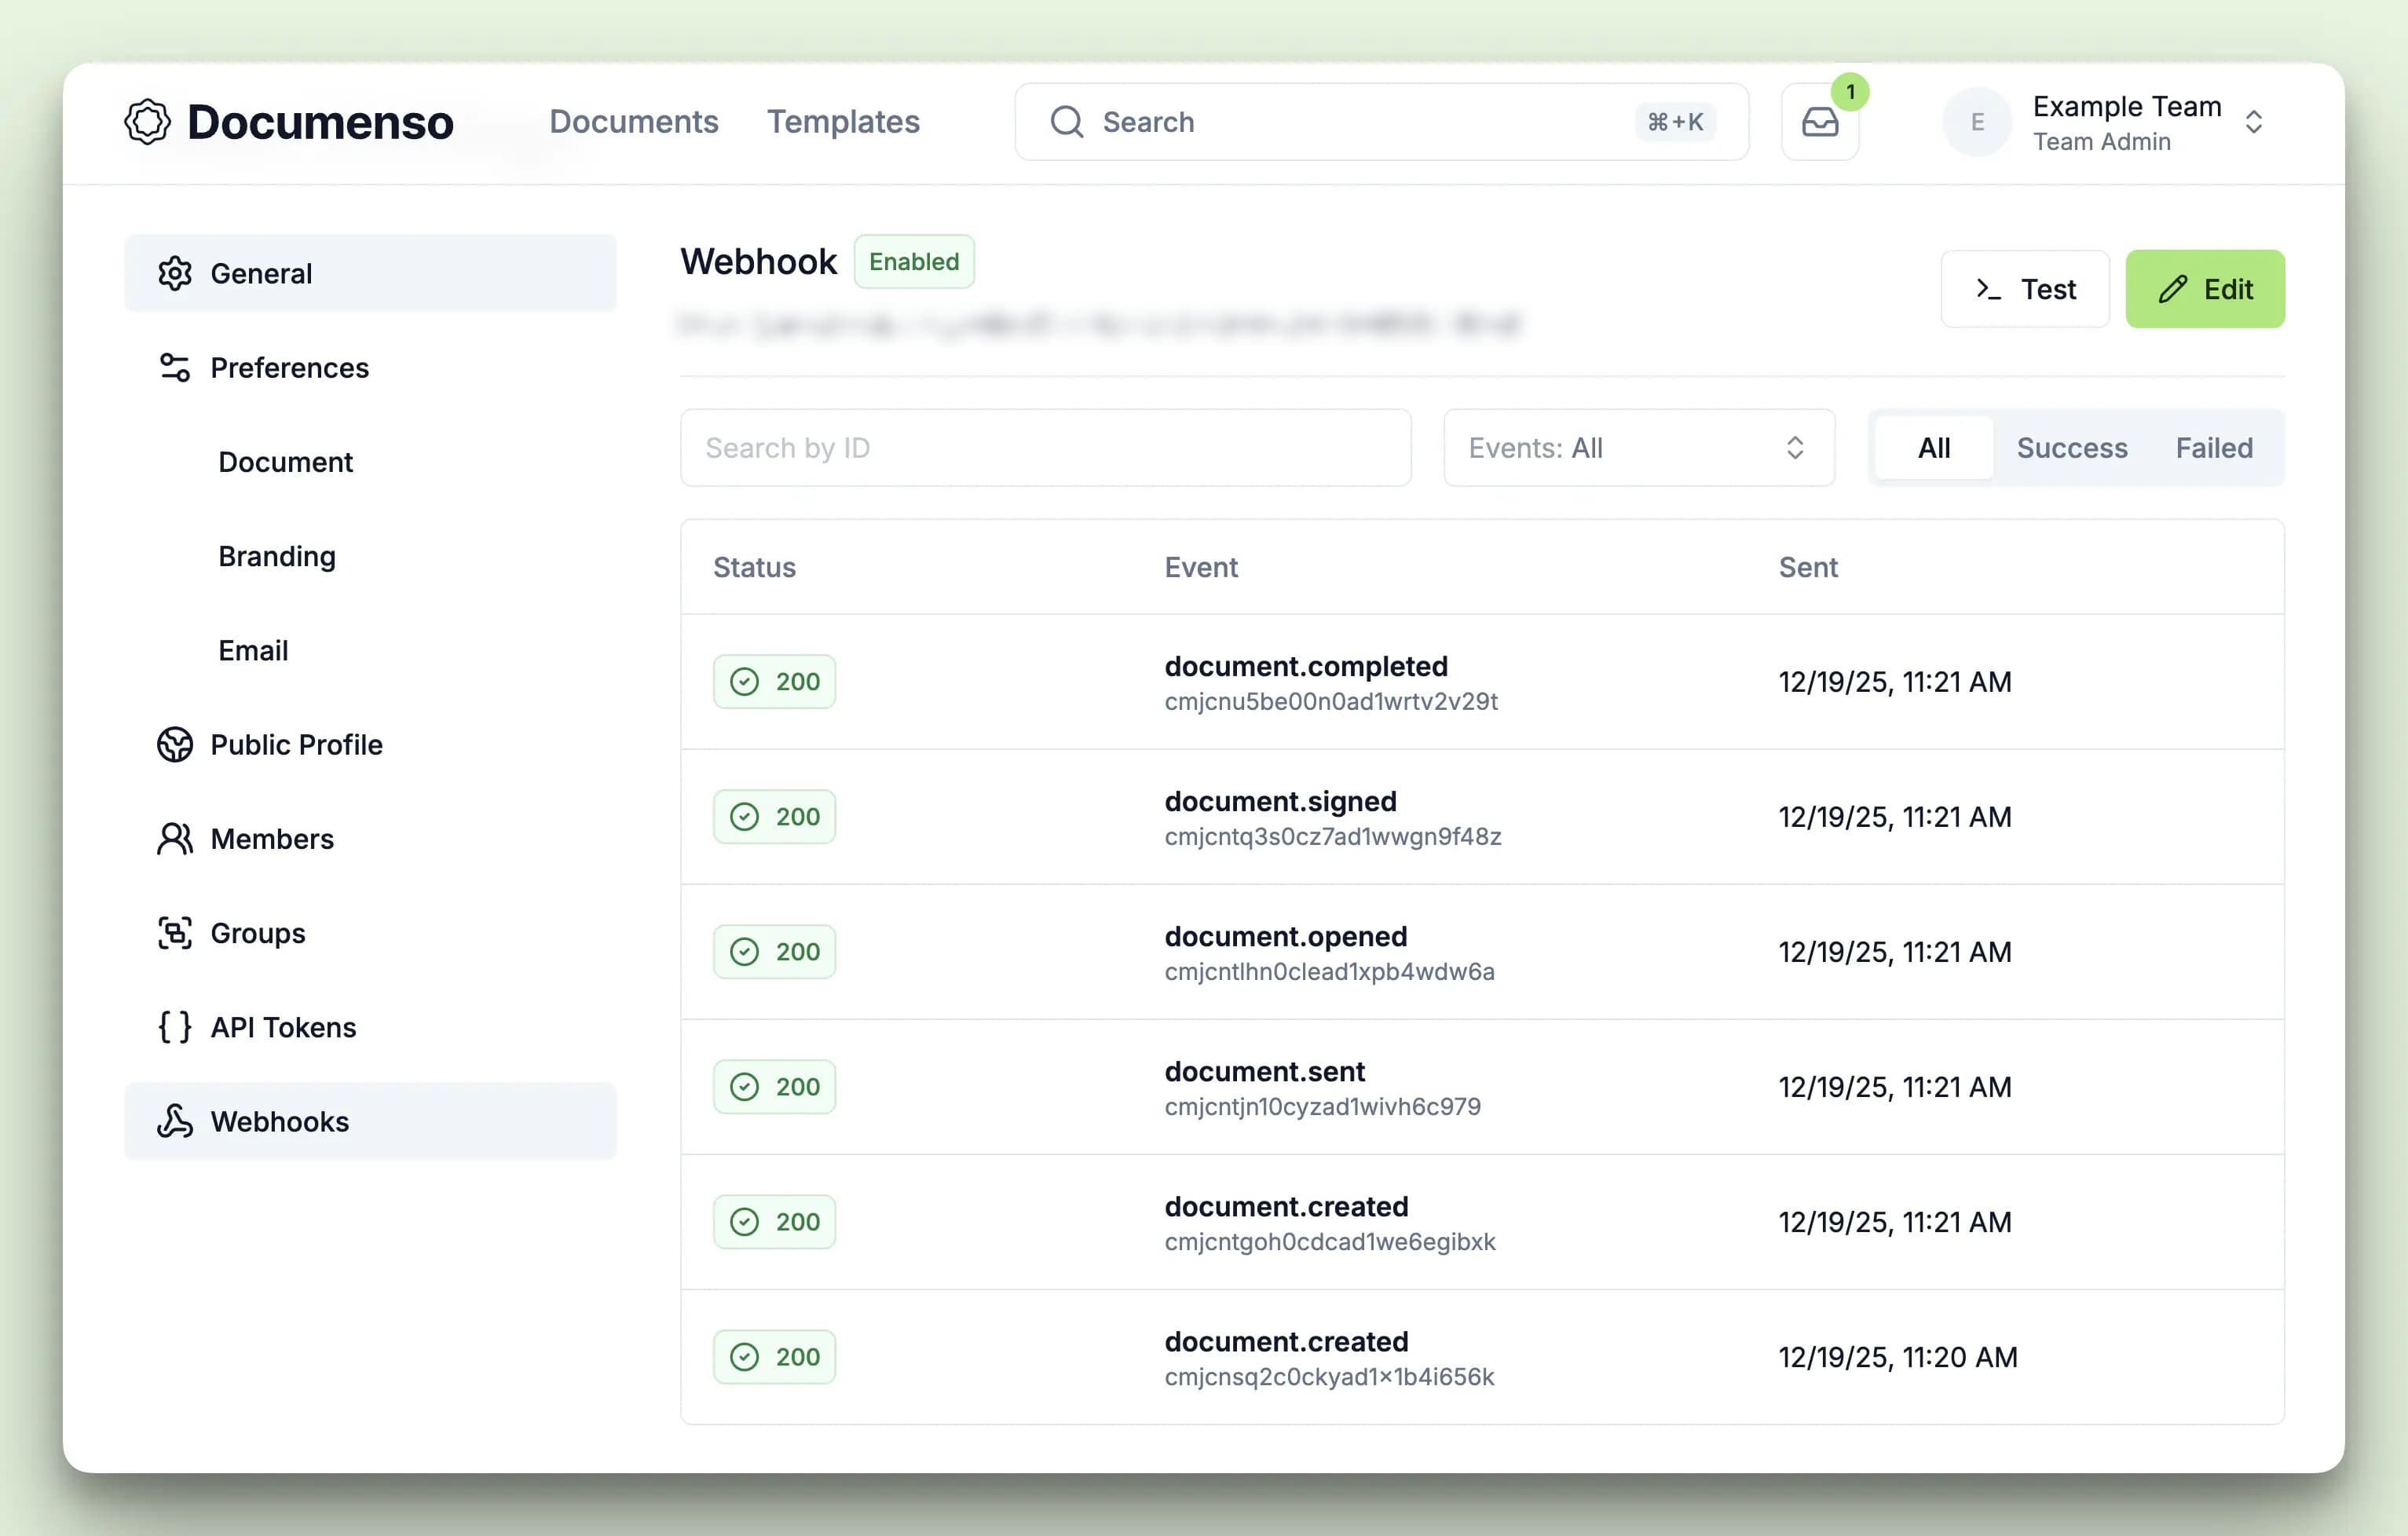
Task: Click the 200 badge for document.completed
Action: [774, 681]
